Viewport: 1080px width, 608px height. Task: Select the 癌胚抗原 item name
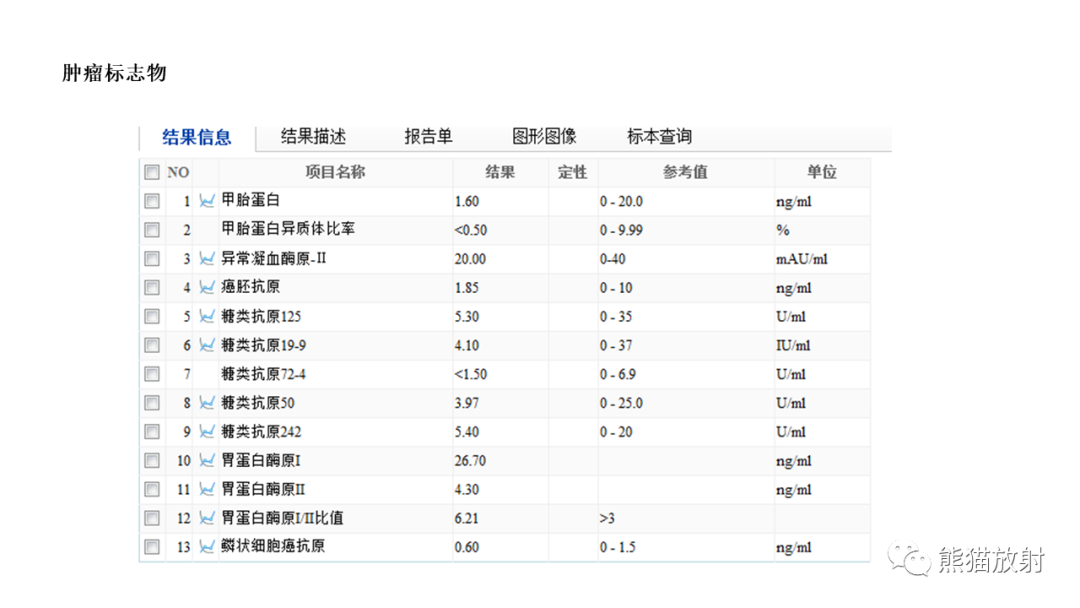251,287
